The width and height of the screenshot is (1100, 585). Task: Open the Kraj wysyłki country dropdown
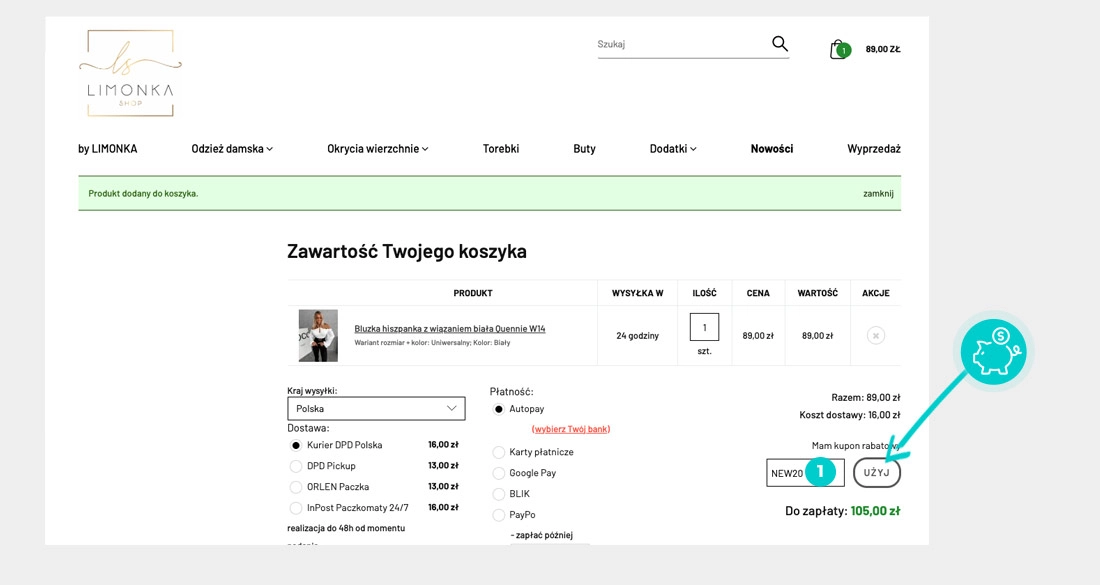tap(376, 408)
